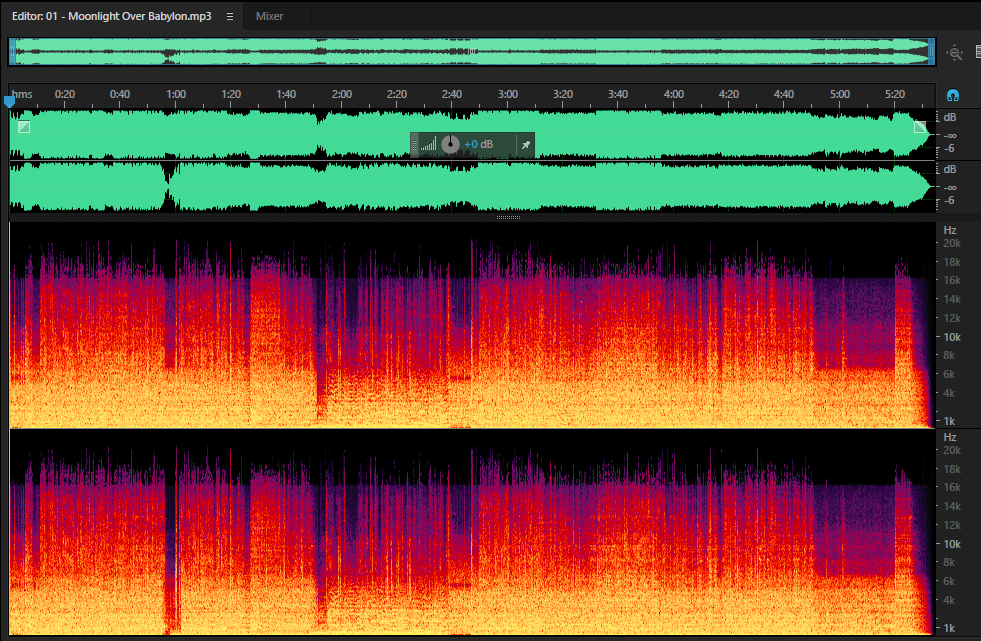
Task: Click the HUD volume bars icon
Action: coord(428,144)
